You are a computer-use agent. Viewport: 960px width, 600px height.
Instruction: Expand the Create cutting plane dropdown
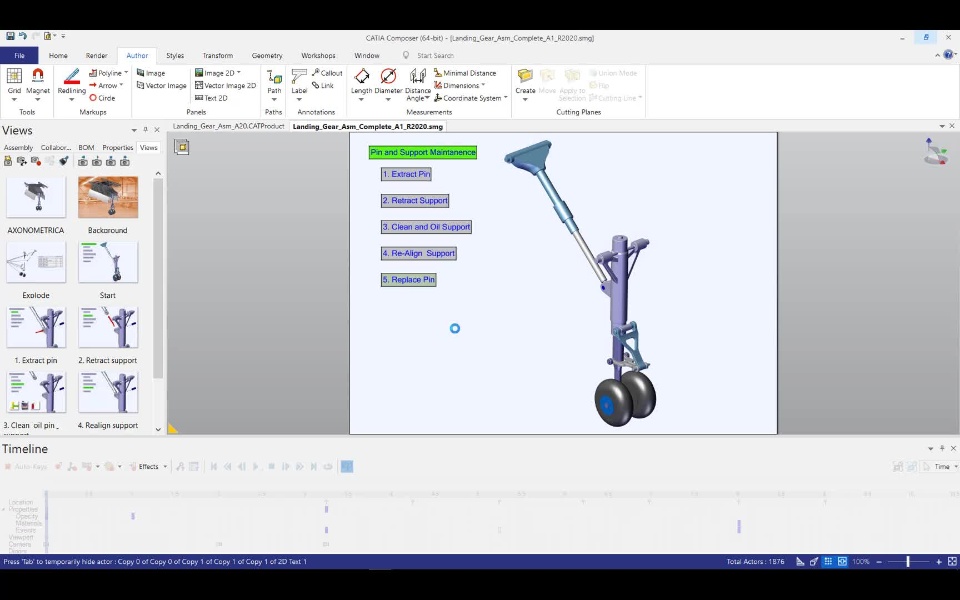(x=525, y=99)
